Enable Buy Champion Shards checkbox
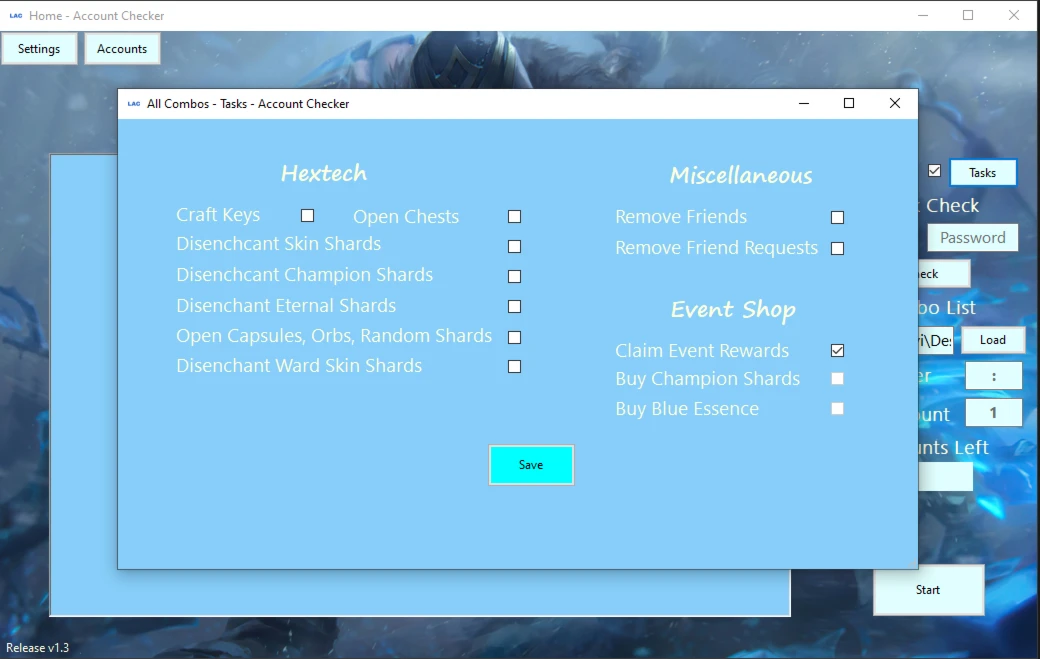The image size is (1040, 659). (x=837, y=379)
